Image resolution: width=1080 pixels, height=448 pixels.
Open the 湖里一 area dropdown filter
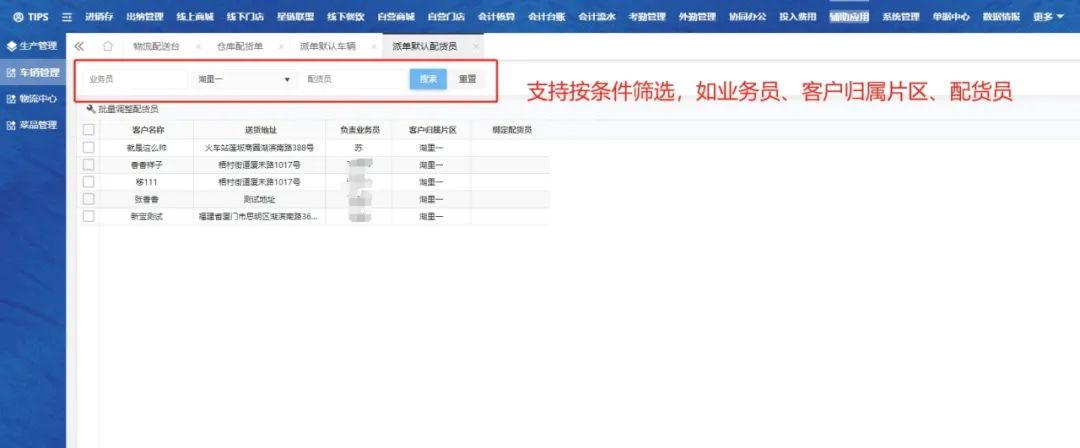244,79
